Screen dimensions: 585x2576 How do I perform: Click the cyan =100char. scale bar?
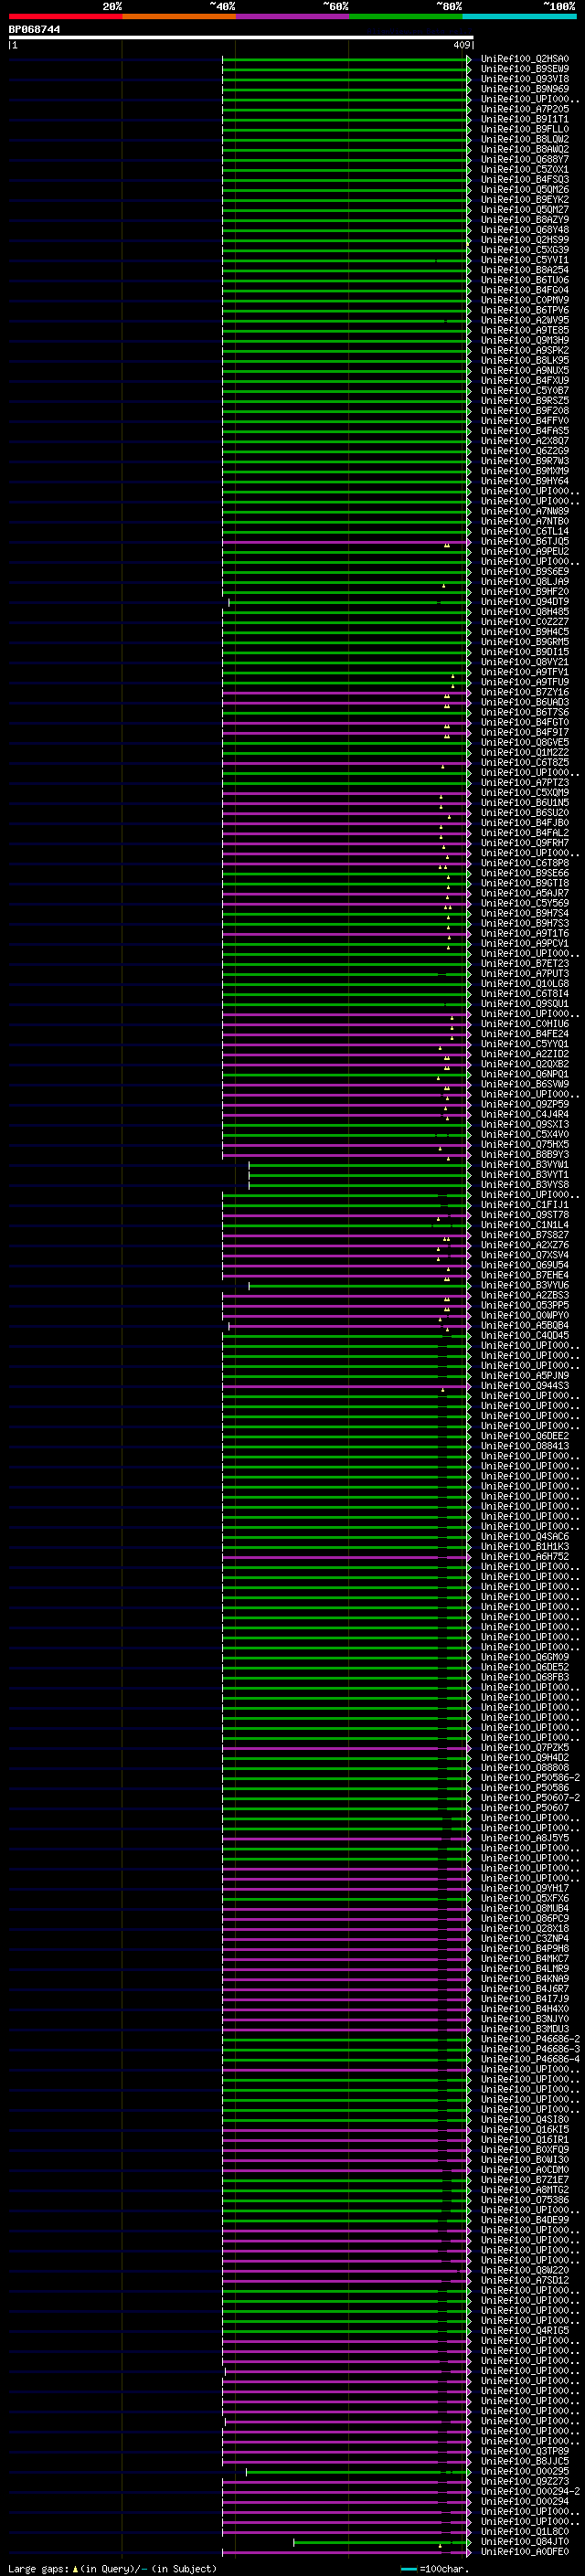408,2569
